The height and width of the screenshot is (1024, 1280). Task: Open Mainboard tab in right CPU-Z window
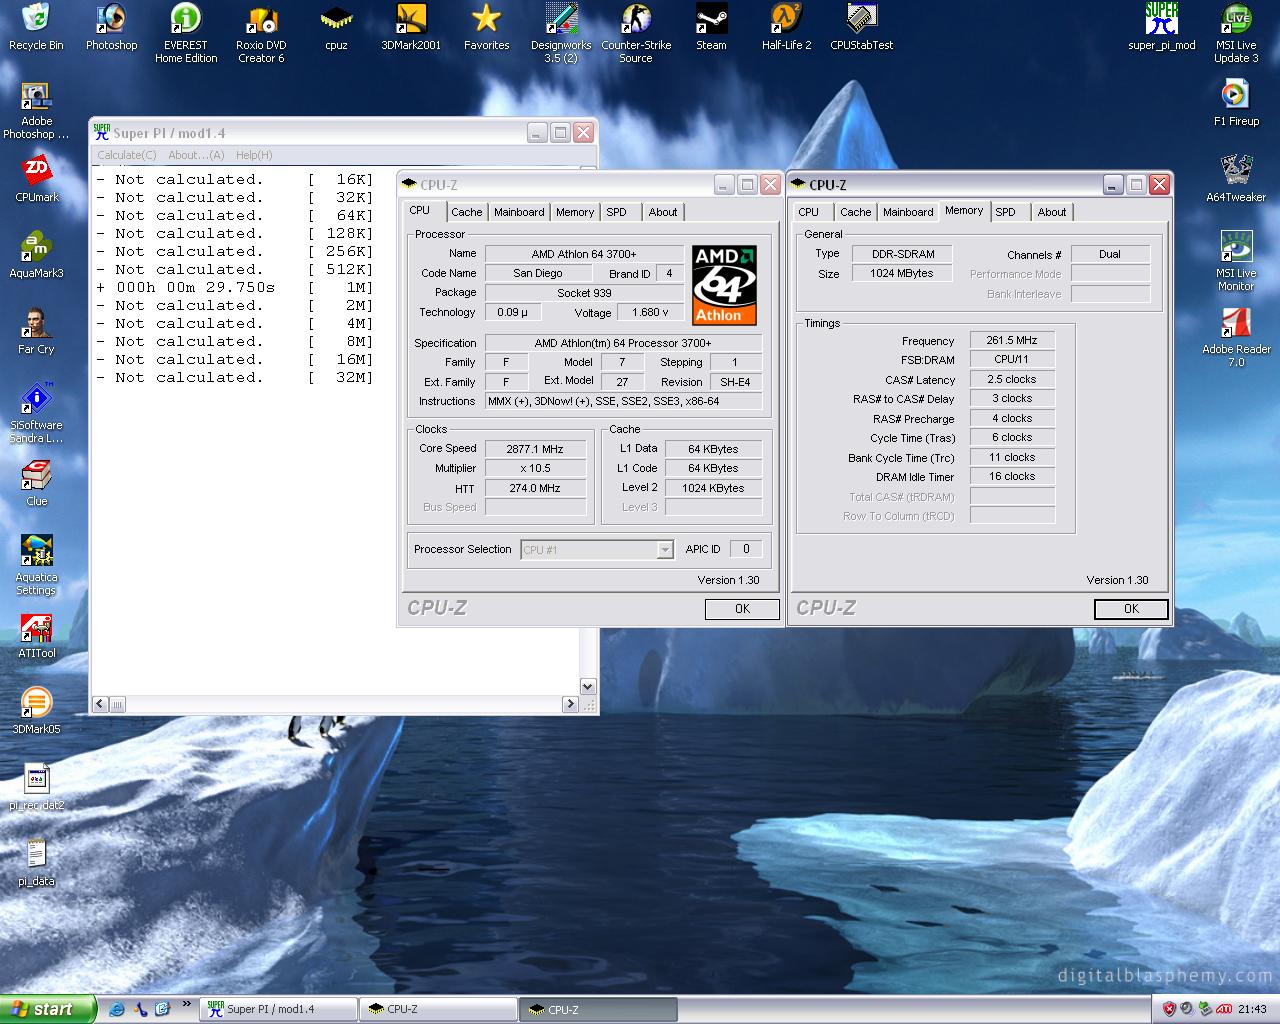[908, 212]
